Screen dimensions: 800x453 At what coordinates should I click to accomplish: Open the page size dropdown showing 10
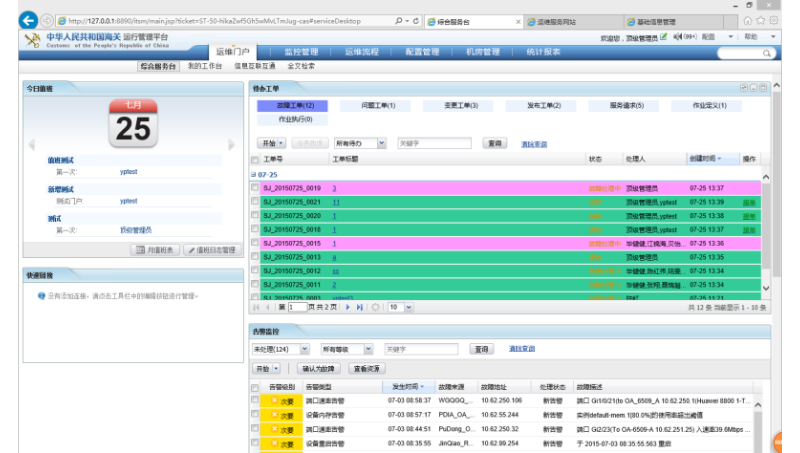tap(409, 307)
